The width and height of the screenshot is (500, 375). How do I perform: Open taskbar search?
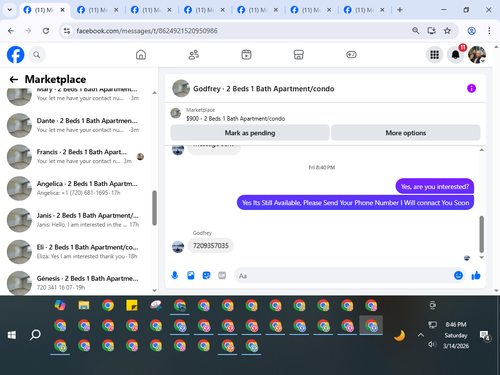click(35, 335)
